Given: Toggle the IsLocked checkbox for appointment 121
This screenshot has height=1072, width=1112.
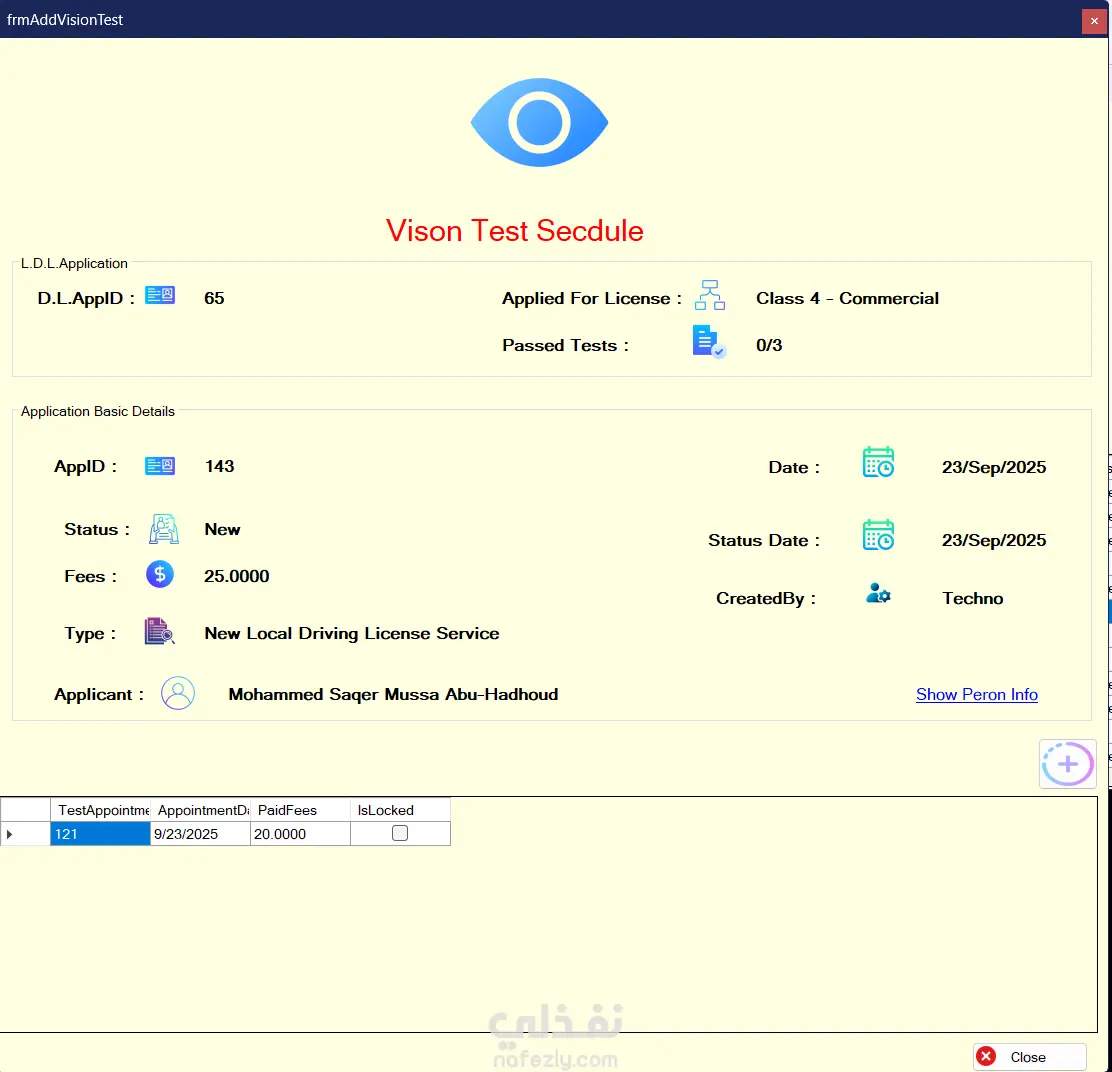Looking at the screenshot, I should 400,833.
